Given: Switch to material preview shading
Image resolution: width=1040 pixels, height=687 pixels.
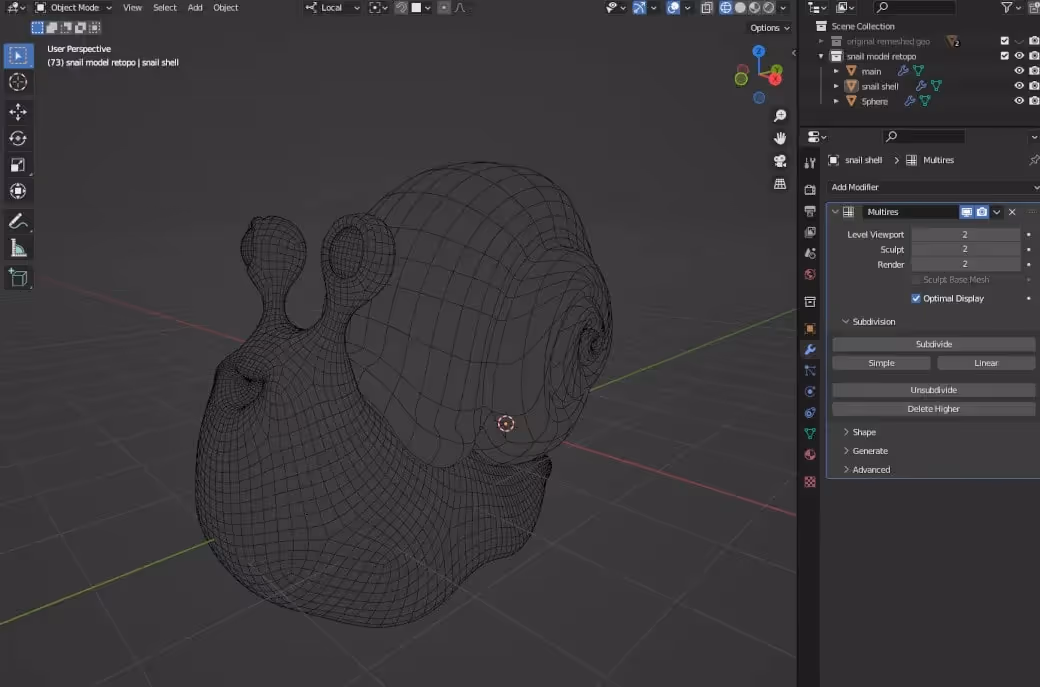Looking at the screenshot, I should (754, 8).
